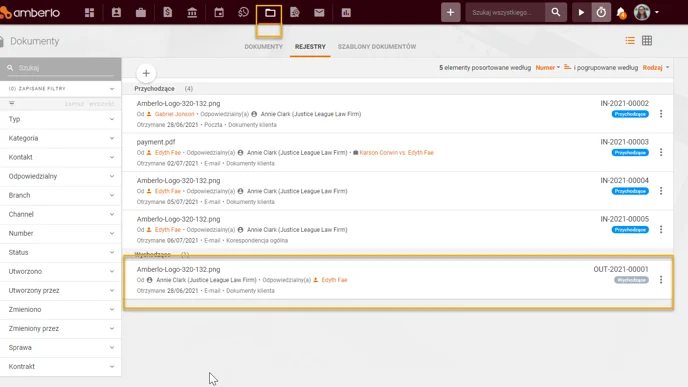Open the bills dollar-document icon in navigation
Screen dimensions: 688x387
pos(168,12)
